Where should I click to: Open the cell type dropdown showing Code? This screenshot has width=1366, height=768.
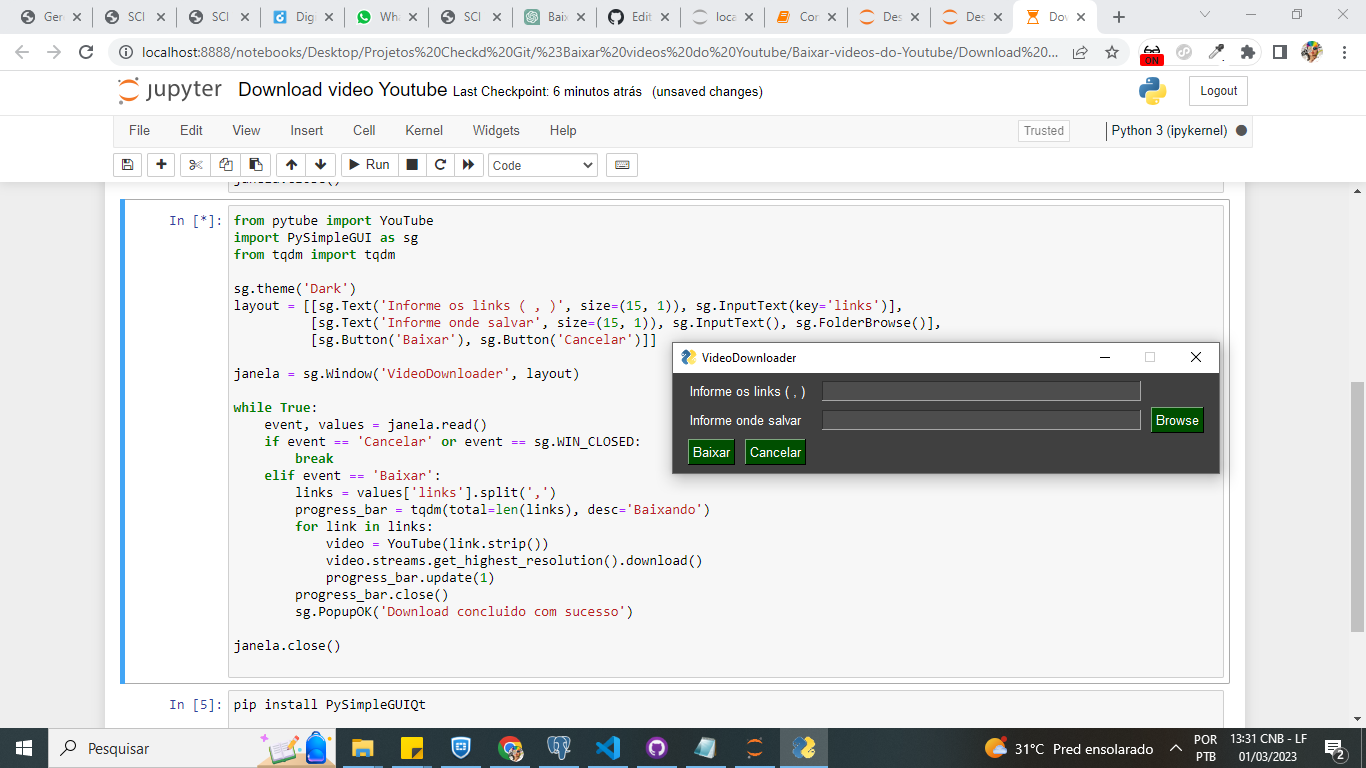[x=542, y=164]
